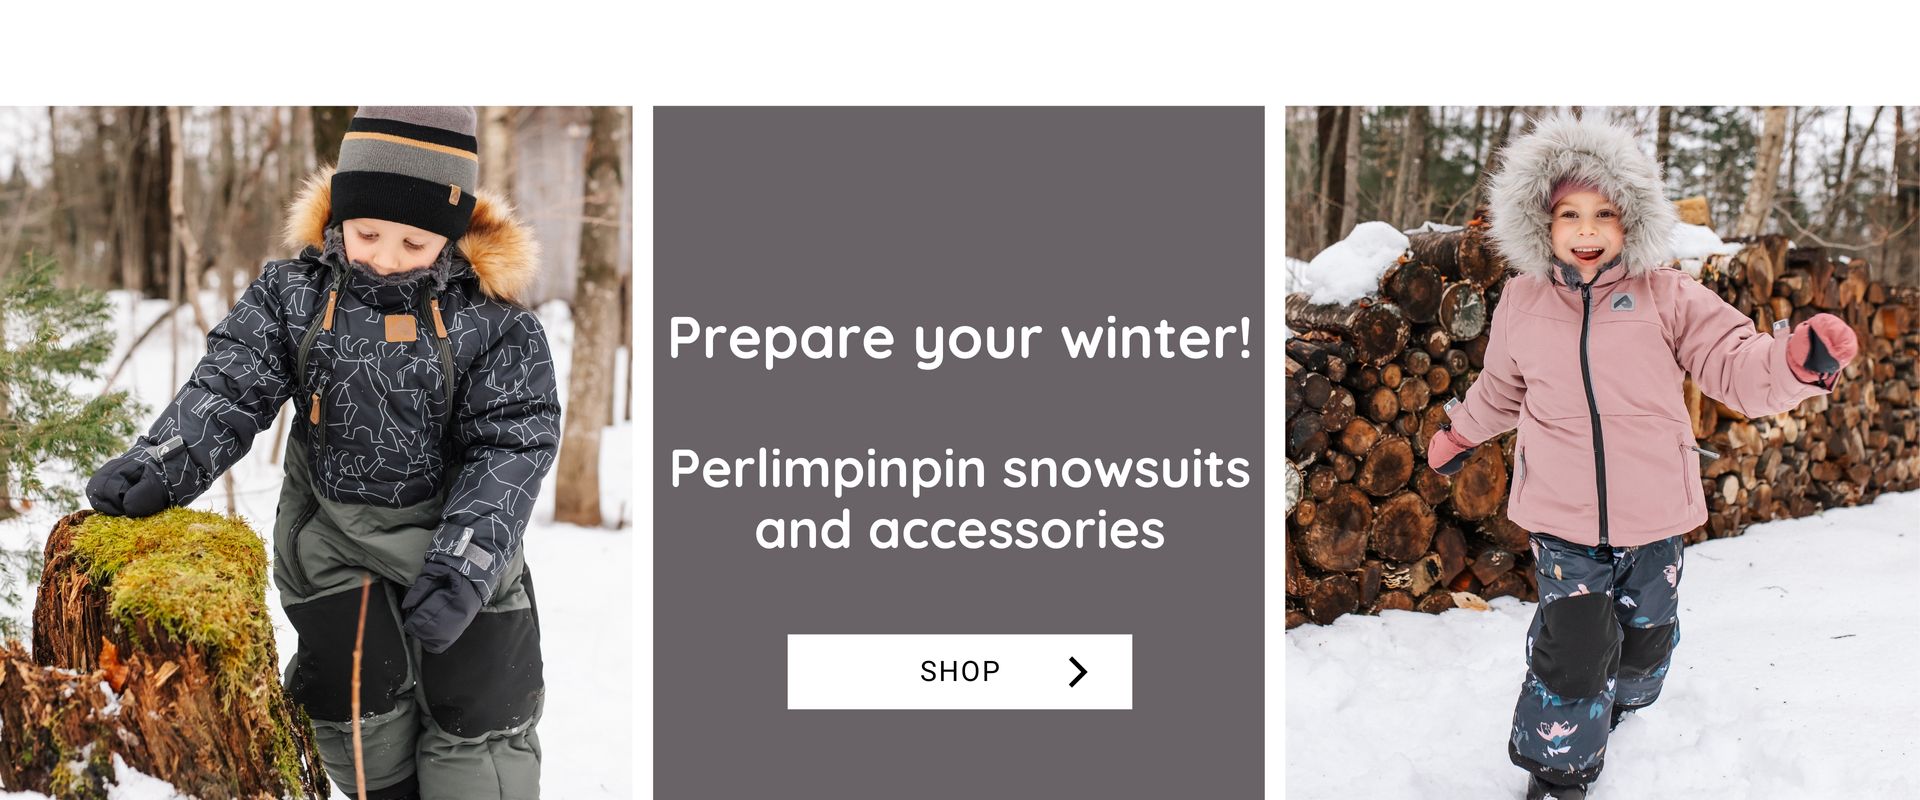Click the right chevron arrow beside SHOP

1077,672
